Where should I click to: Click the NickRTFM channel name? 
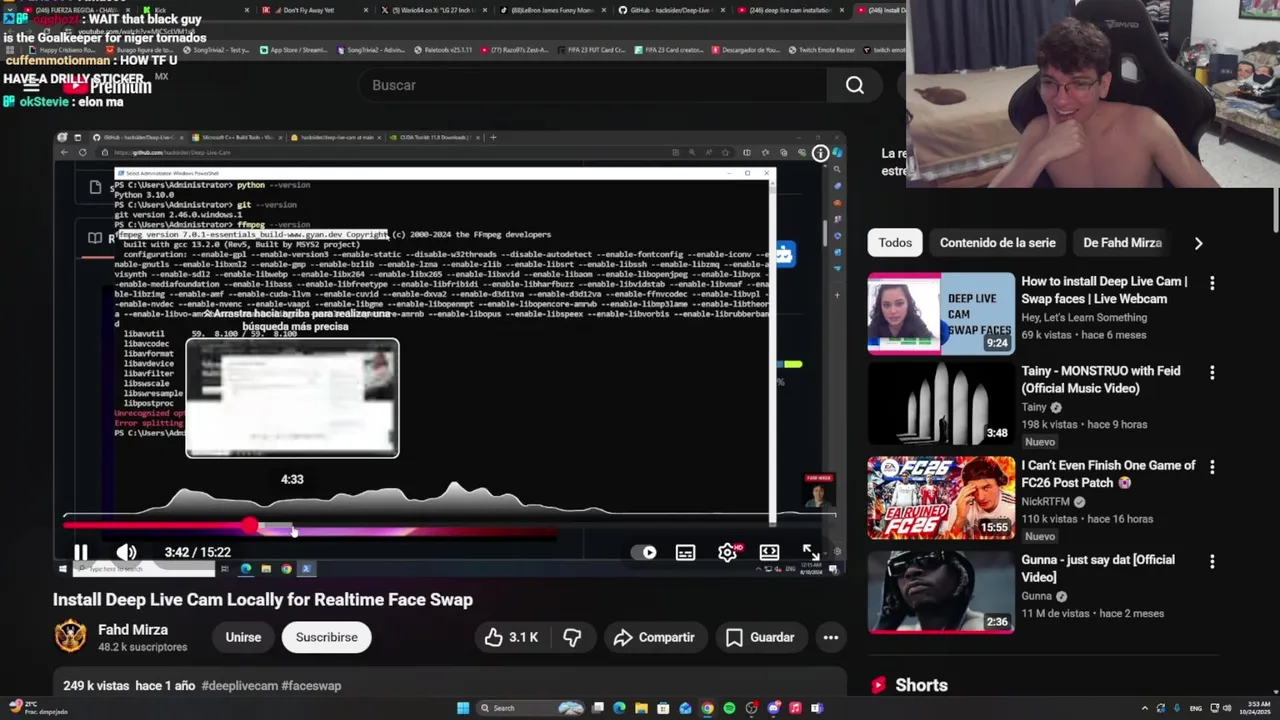(x=1045, y=501)
